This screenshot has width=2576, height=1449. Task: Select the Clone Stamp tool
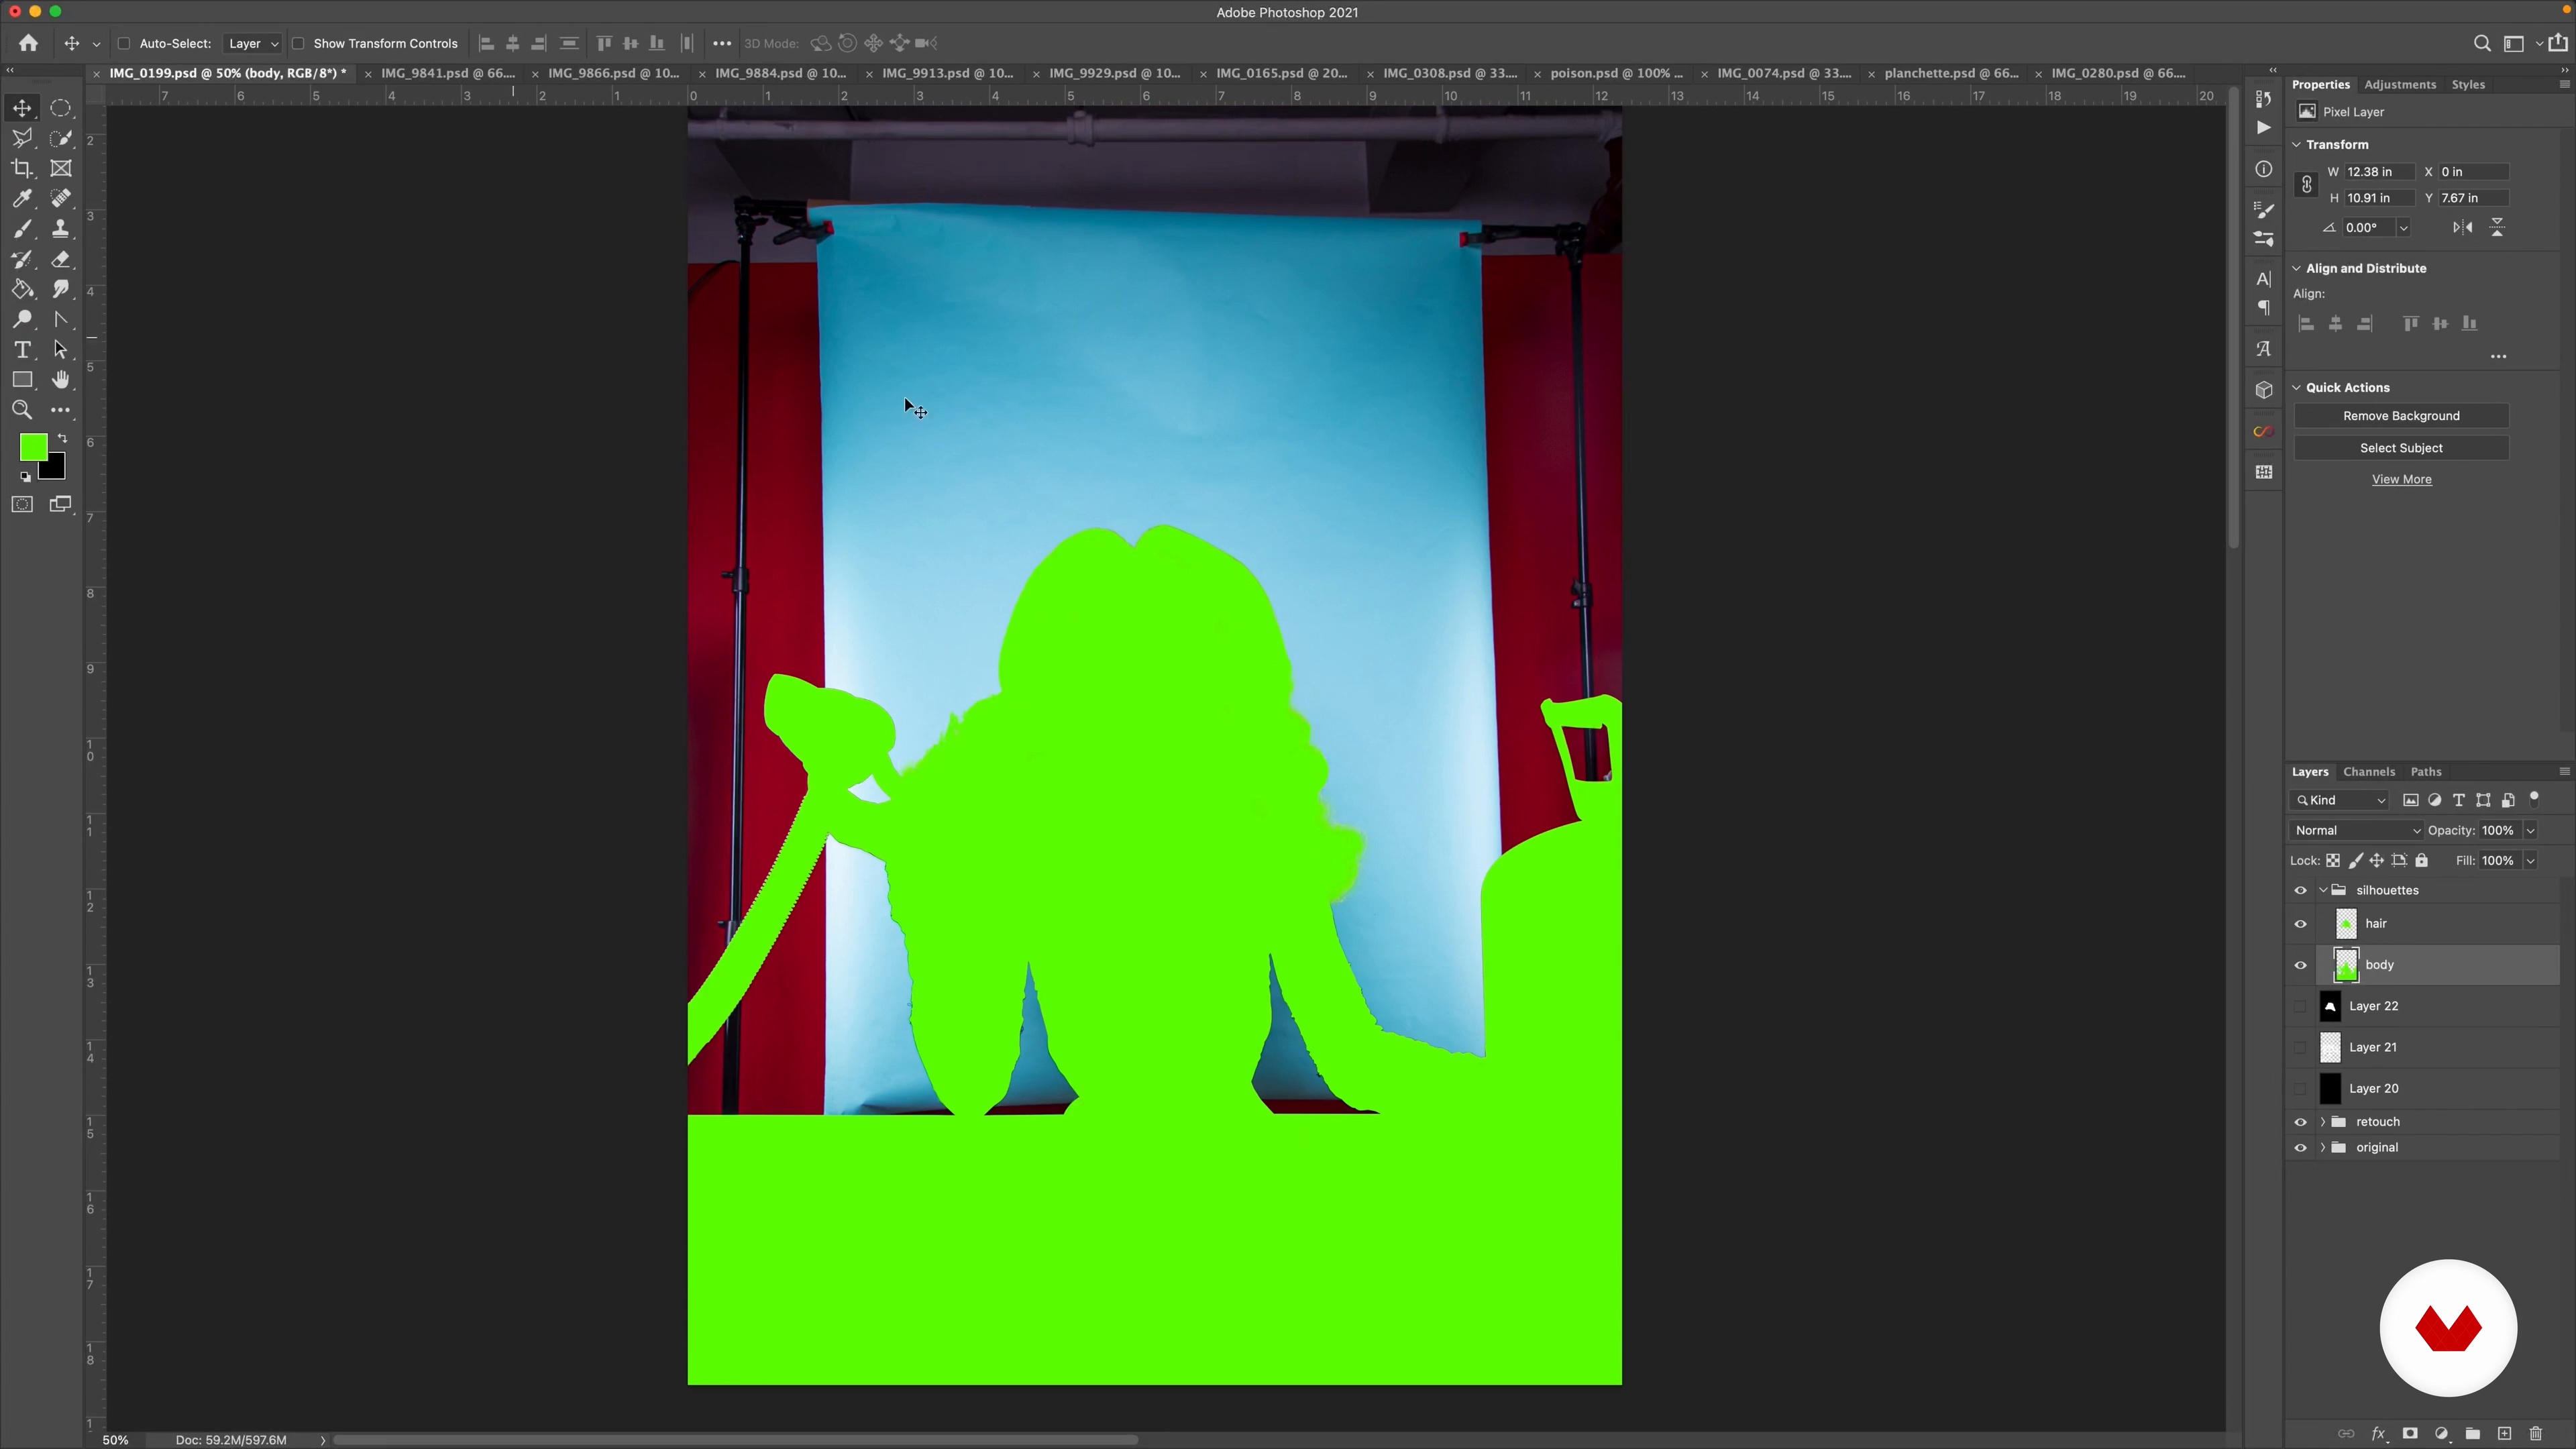point(61,229)
